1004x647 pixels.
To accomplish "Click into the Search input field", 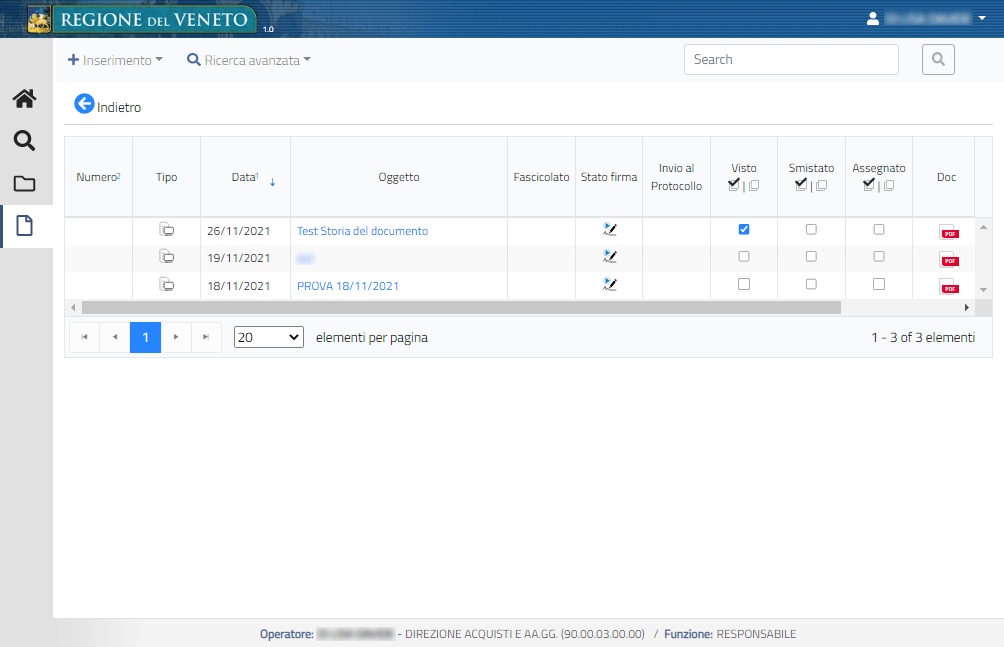I will pos(791,60).
